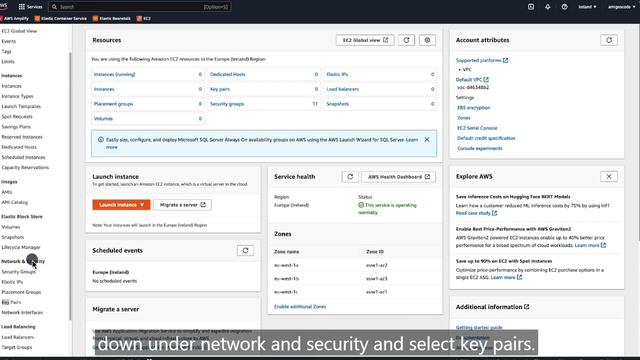Open EBS encryption settings link
The image size is (640, 360).
click(474, 108)
